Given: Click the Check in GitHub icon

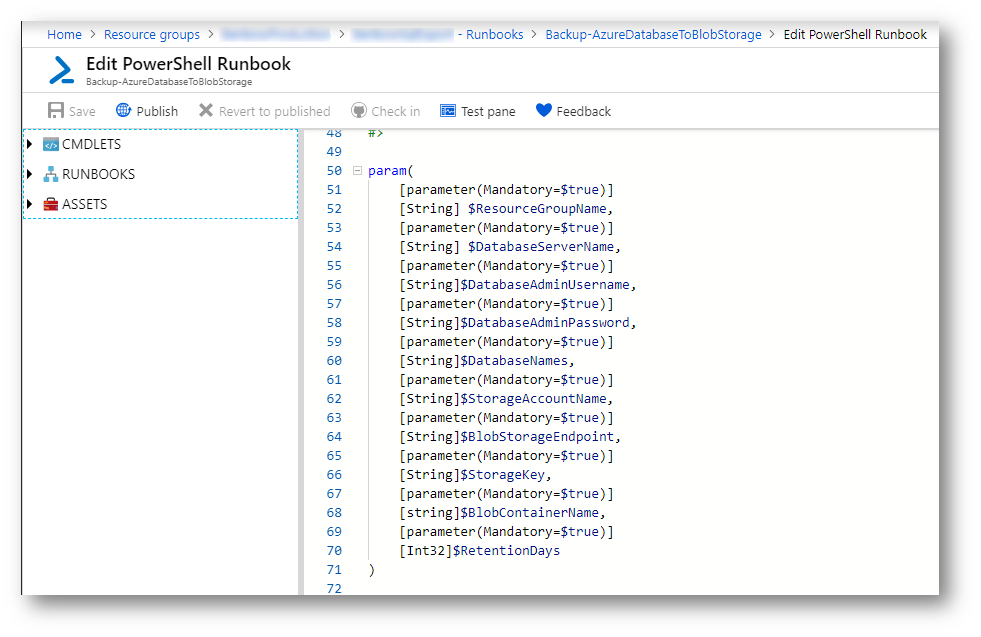Looking at the screenshot, I should click(x=358, y=111).
